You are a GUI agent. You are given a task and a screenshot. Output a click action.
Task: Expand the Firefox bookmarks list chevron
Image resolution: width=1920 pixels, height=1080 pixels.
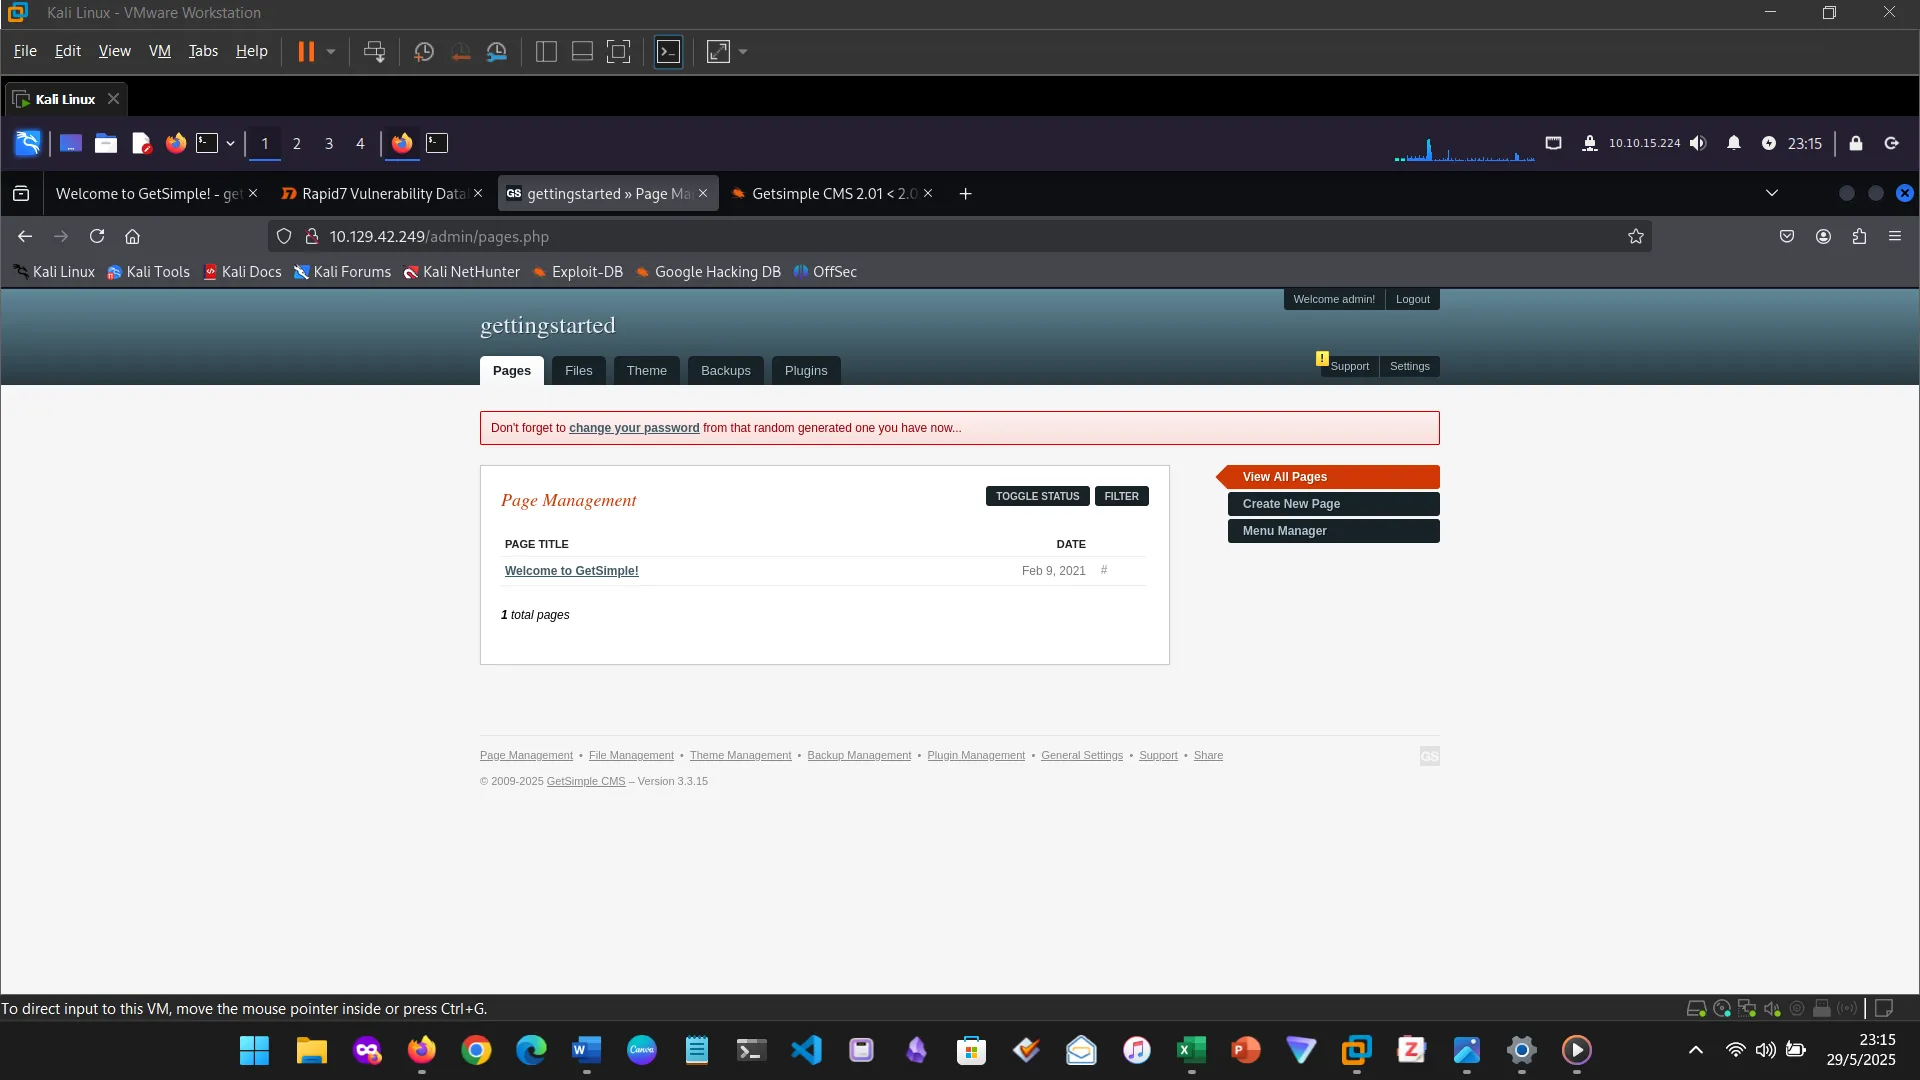1771,193
